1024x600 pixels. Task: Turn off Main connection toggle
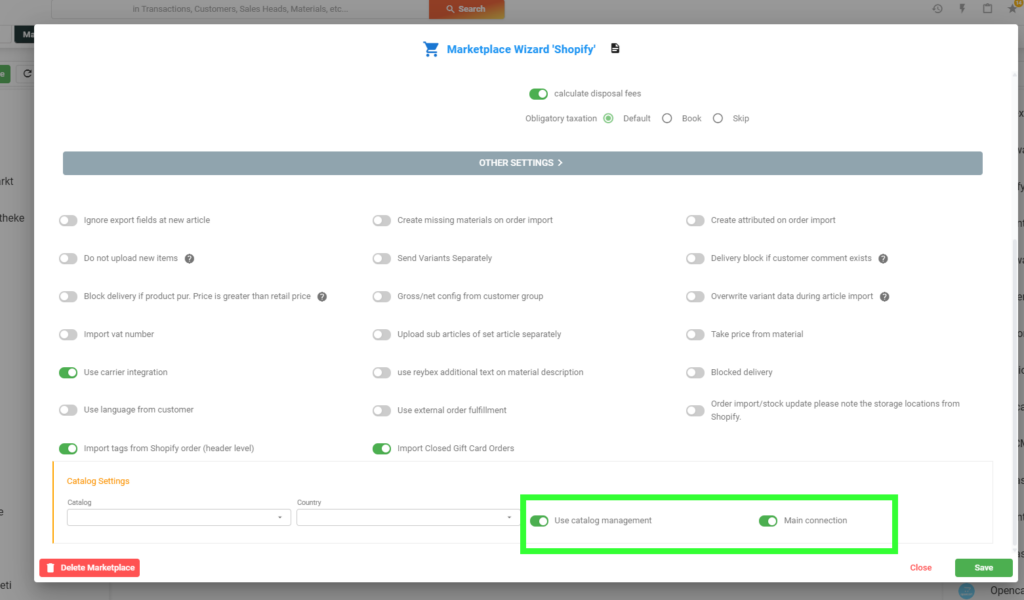click(768, 521)
